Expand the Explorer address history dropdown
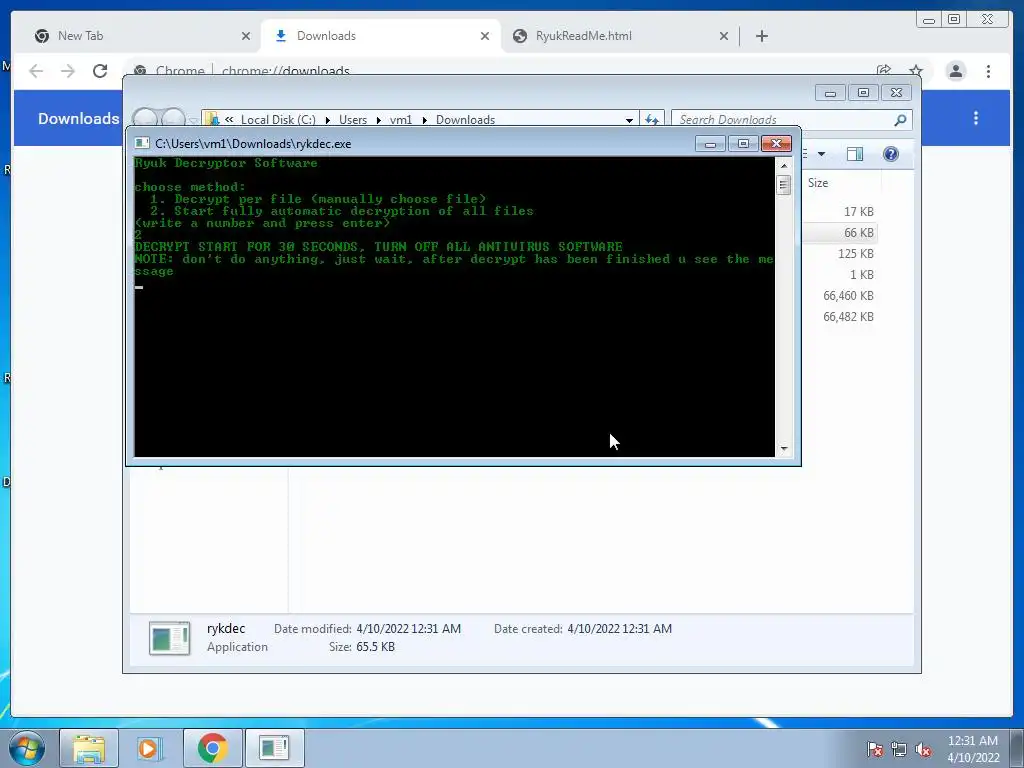Screen dimensions: 1024x768 (x=629, y=120)
